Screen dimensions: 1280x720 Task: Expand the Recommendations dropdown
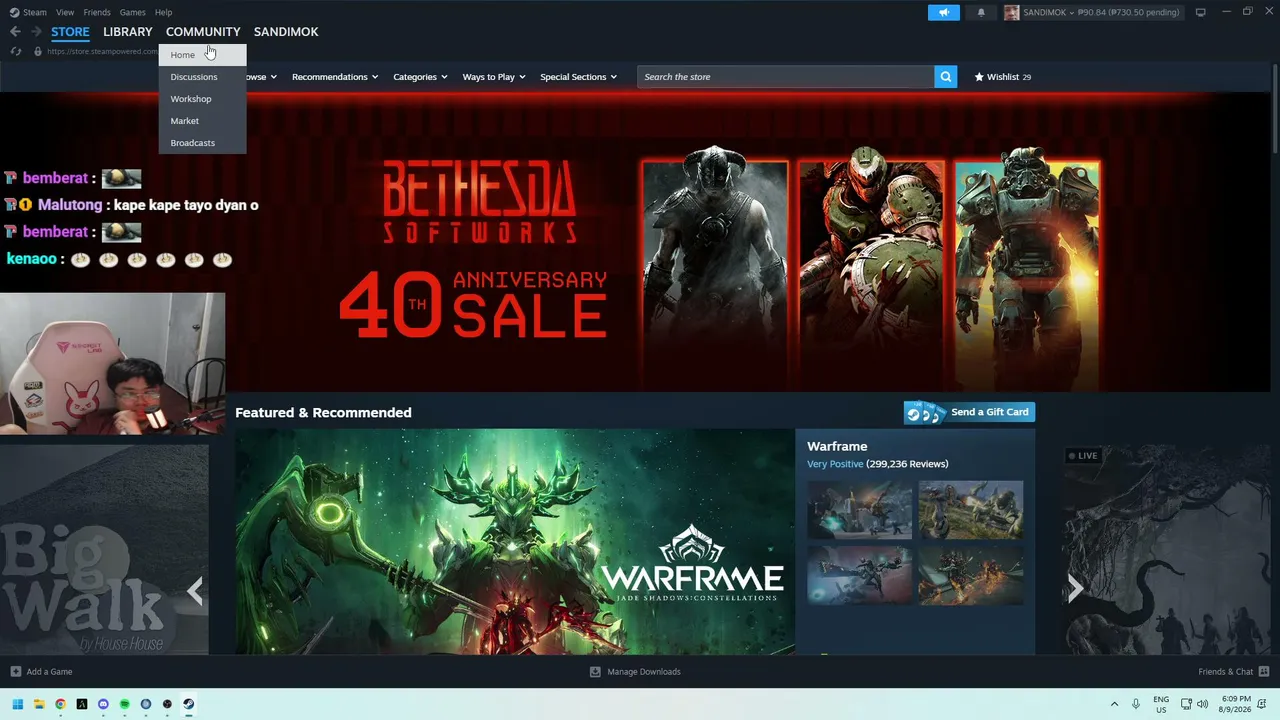335,77
